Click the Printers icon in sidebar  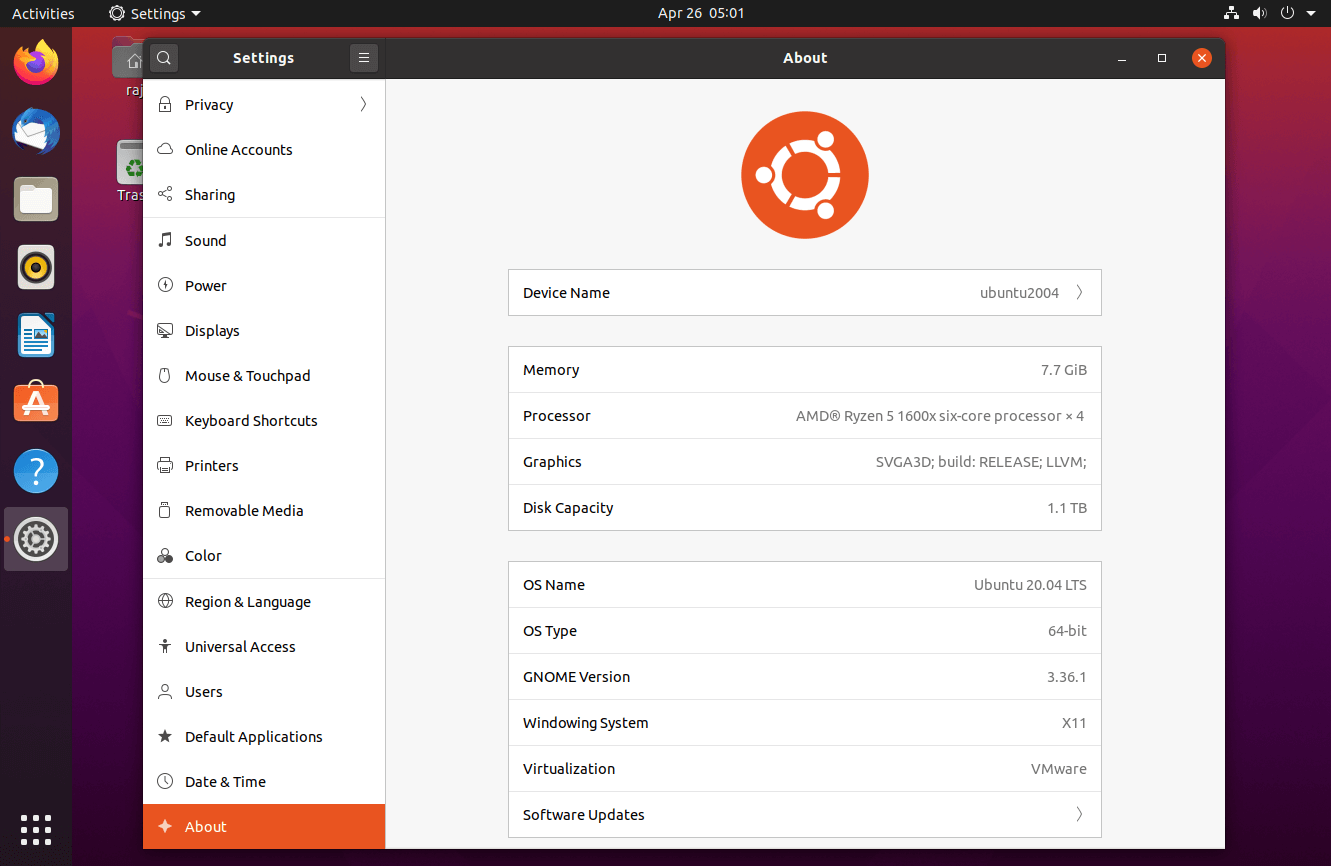pos(165,466)
